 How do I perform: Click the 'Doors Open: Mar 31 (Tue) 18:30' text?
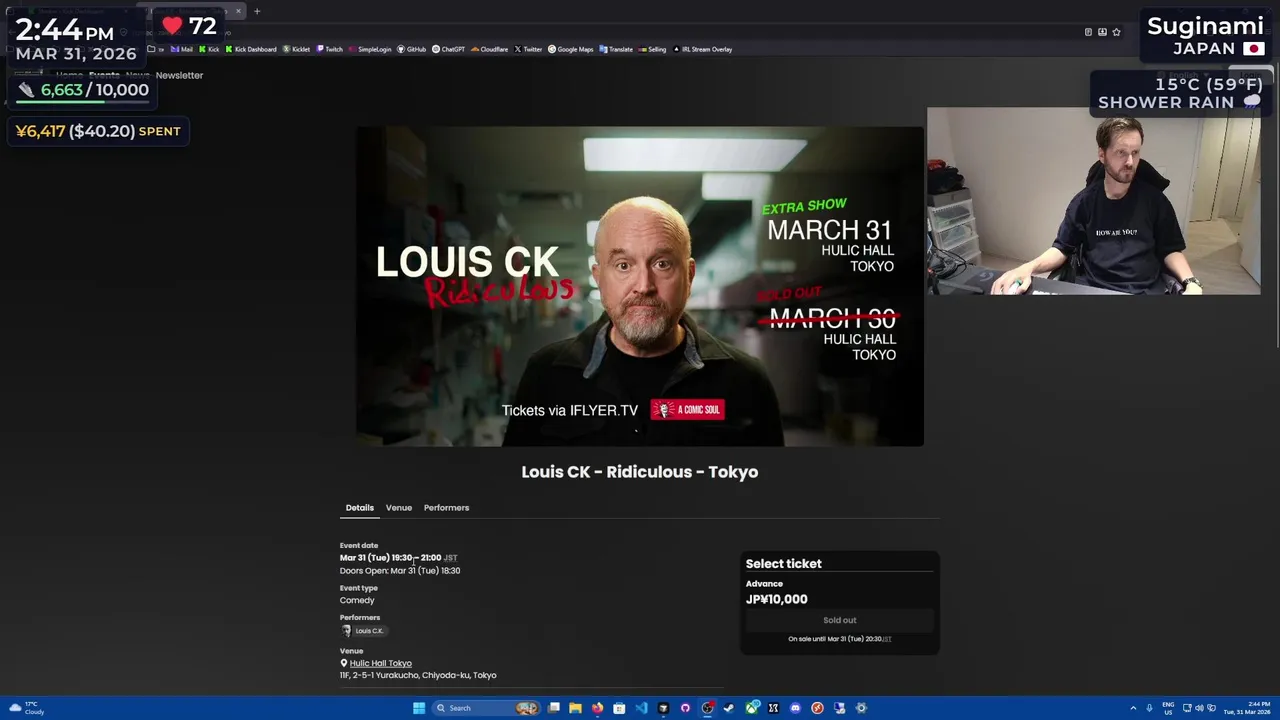tap(400, 570)
